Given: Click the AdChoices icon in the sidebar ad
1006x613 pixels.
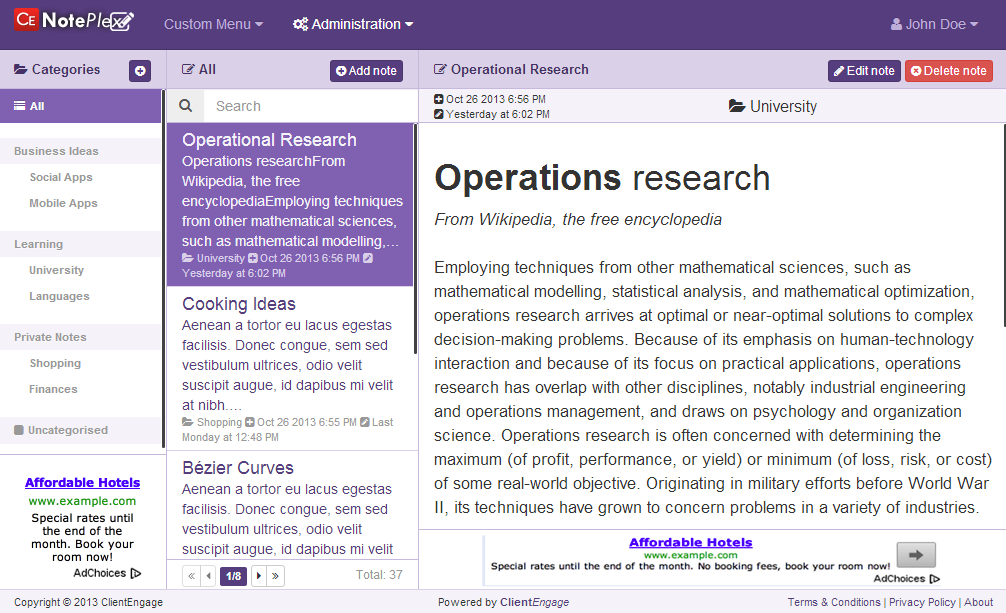Looking at the screenshot, I should click(136, 573).
